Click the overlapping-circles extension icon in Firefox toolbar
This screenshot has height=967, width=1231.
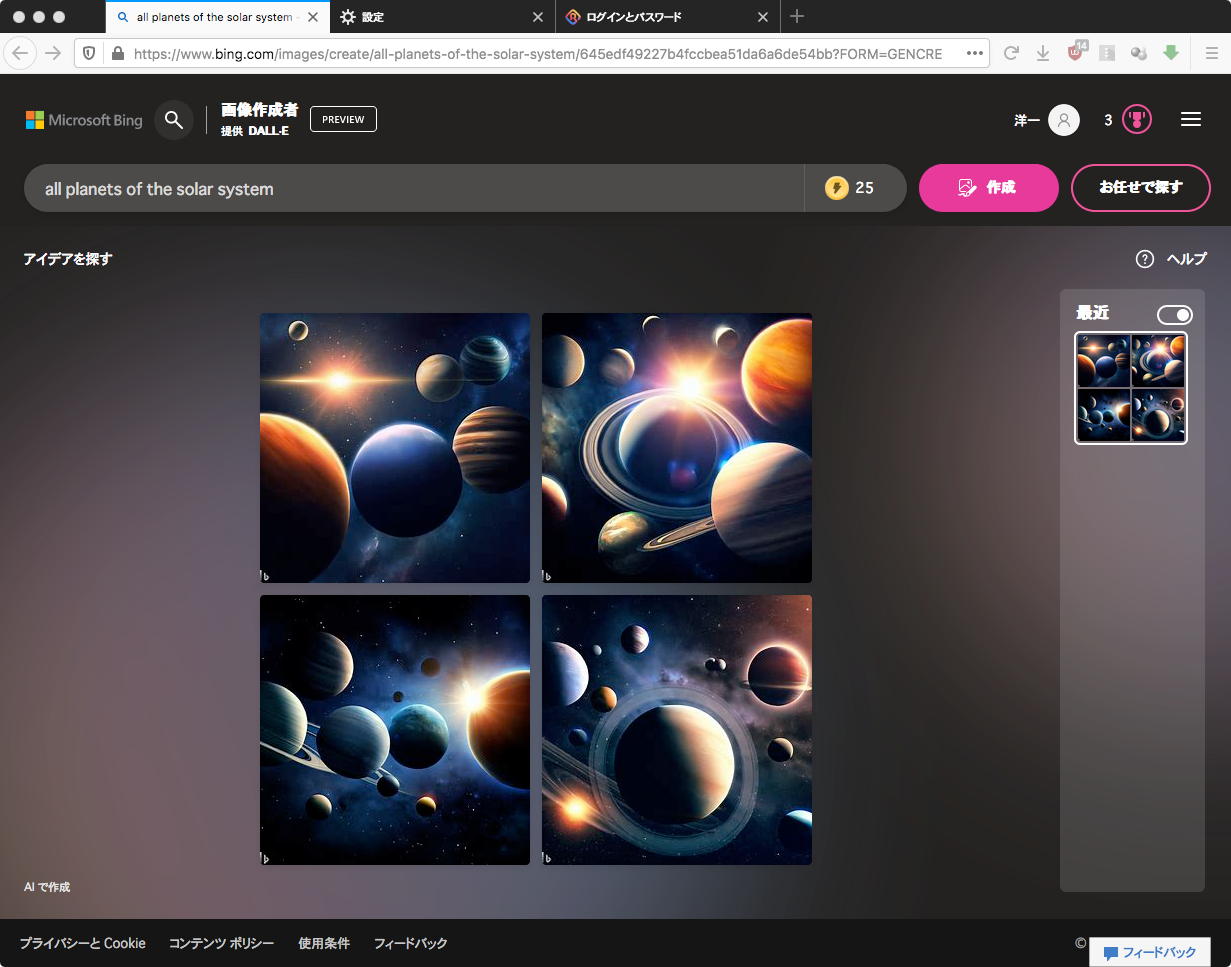(x=1139, y=54)
